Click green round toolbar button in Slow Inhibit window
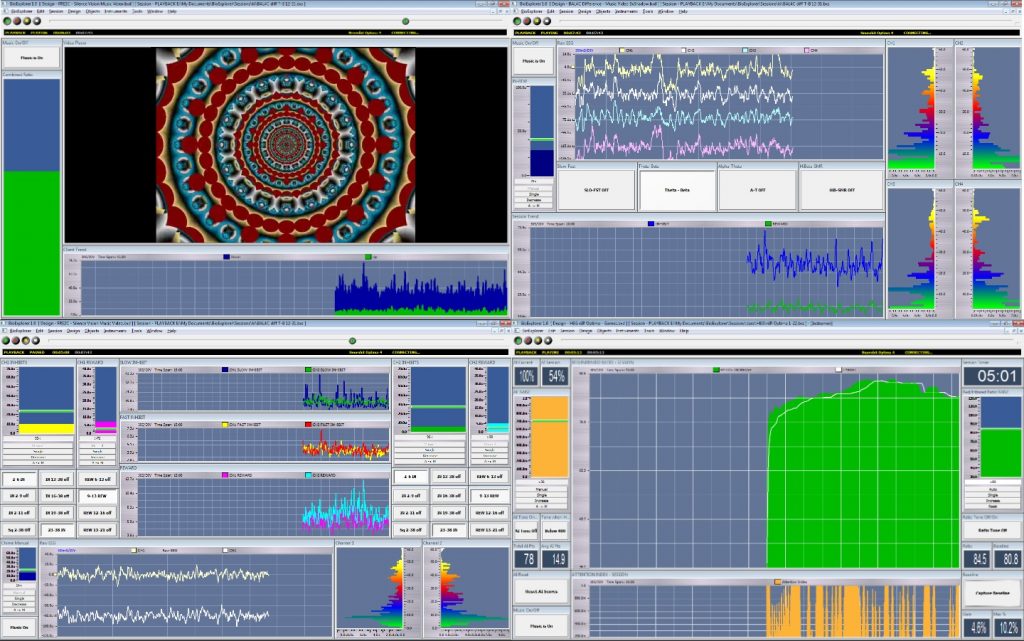Image resolution: width=1024 pixels, height=641 pixels. pos(6,341)
